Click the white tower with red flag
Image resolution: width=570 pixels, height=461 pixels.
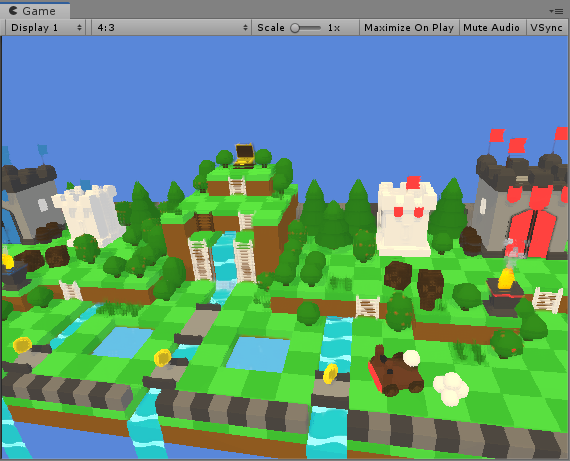click(406, 217)
